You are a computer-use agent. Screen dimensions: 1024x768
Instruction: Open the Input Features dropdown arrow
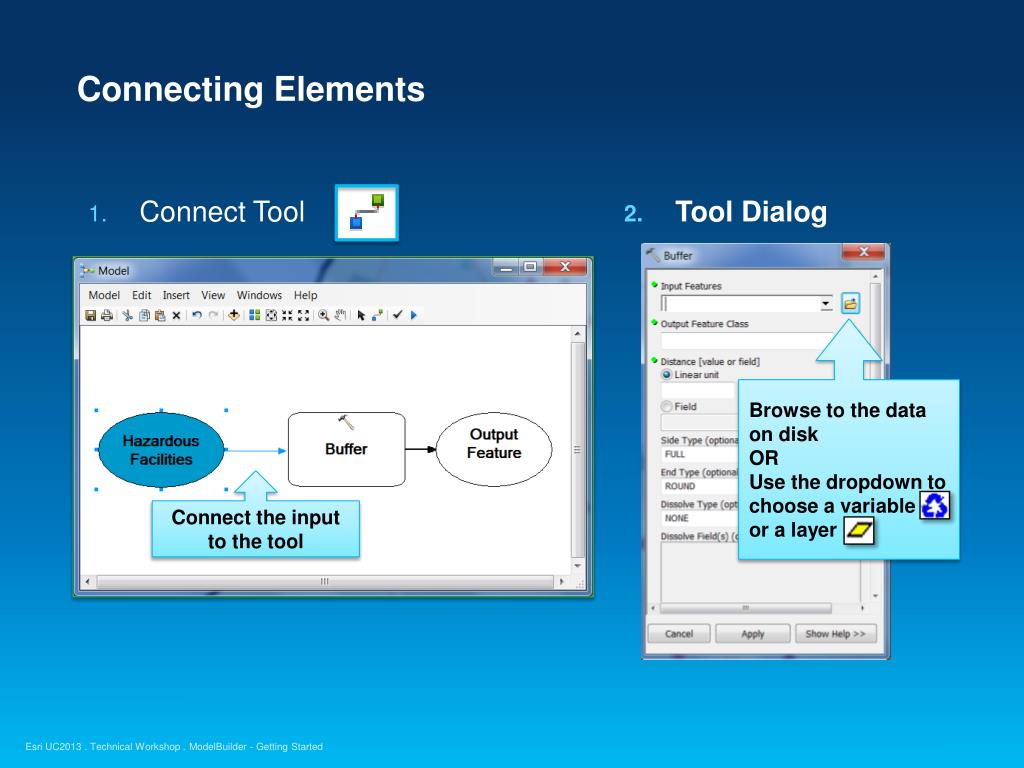click(x=826, y=304)
